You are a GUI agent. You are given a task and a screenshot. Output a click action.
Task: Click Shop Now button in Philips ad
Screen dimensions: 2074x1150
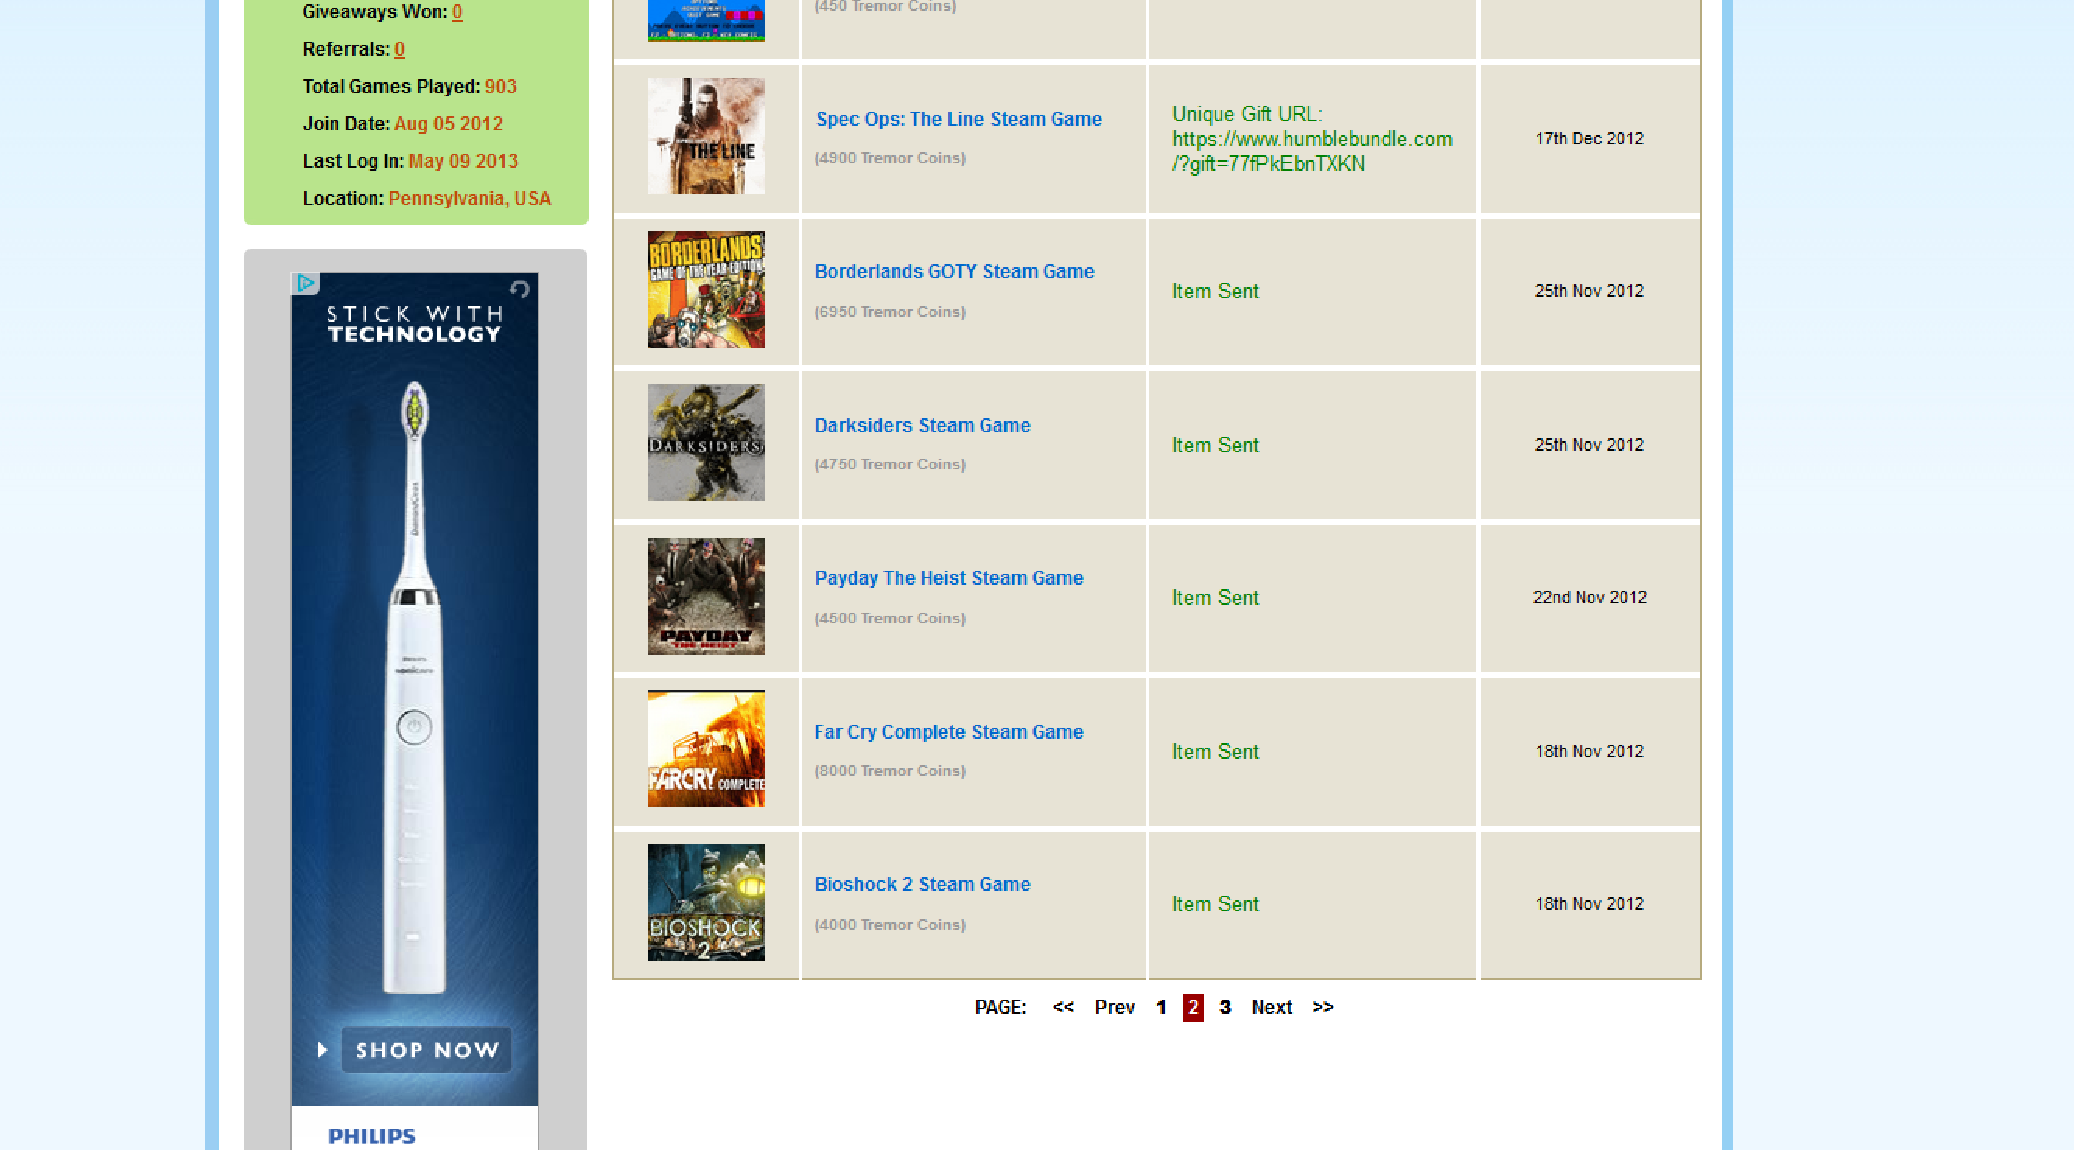pos(426,1050)
